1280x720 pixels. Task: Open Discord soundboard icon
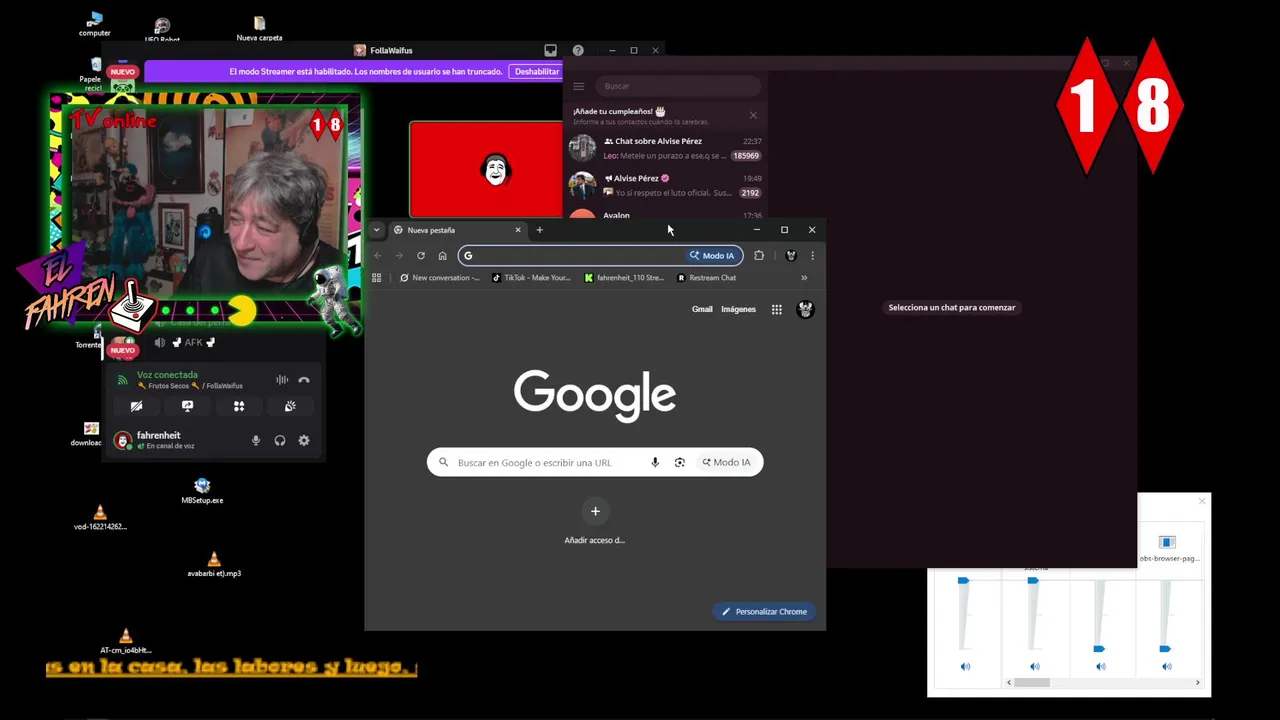[x=290, y=406]
